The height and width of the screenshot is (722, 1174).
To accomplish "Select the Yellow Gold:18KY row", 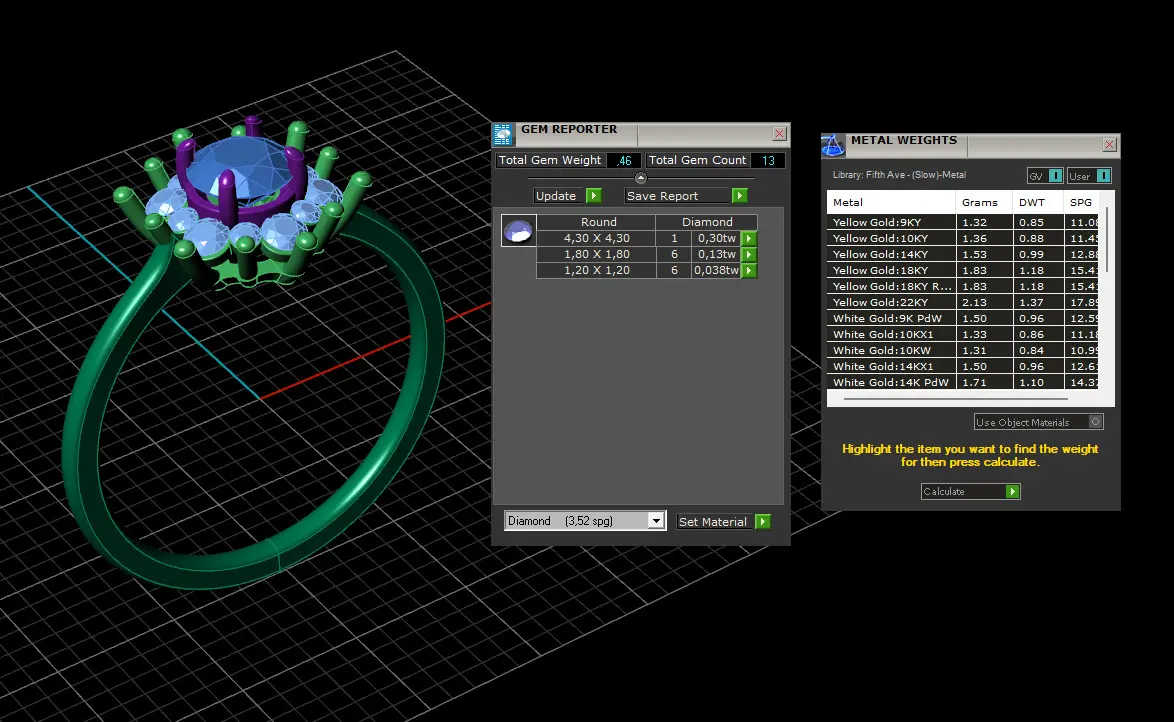I will 963,270.
